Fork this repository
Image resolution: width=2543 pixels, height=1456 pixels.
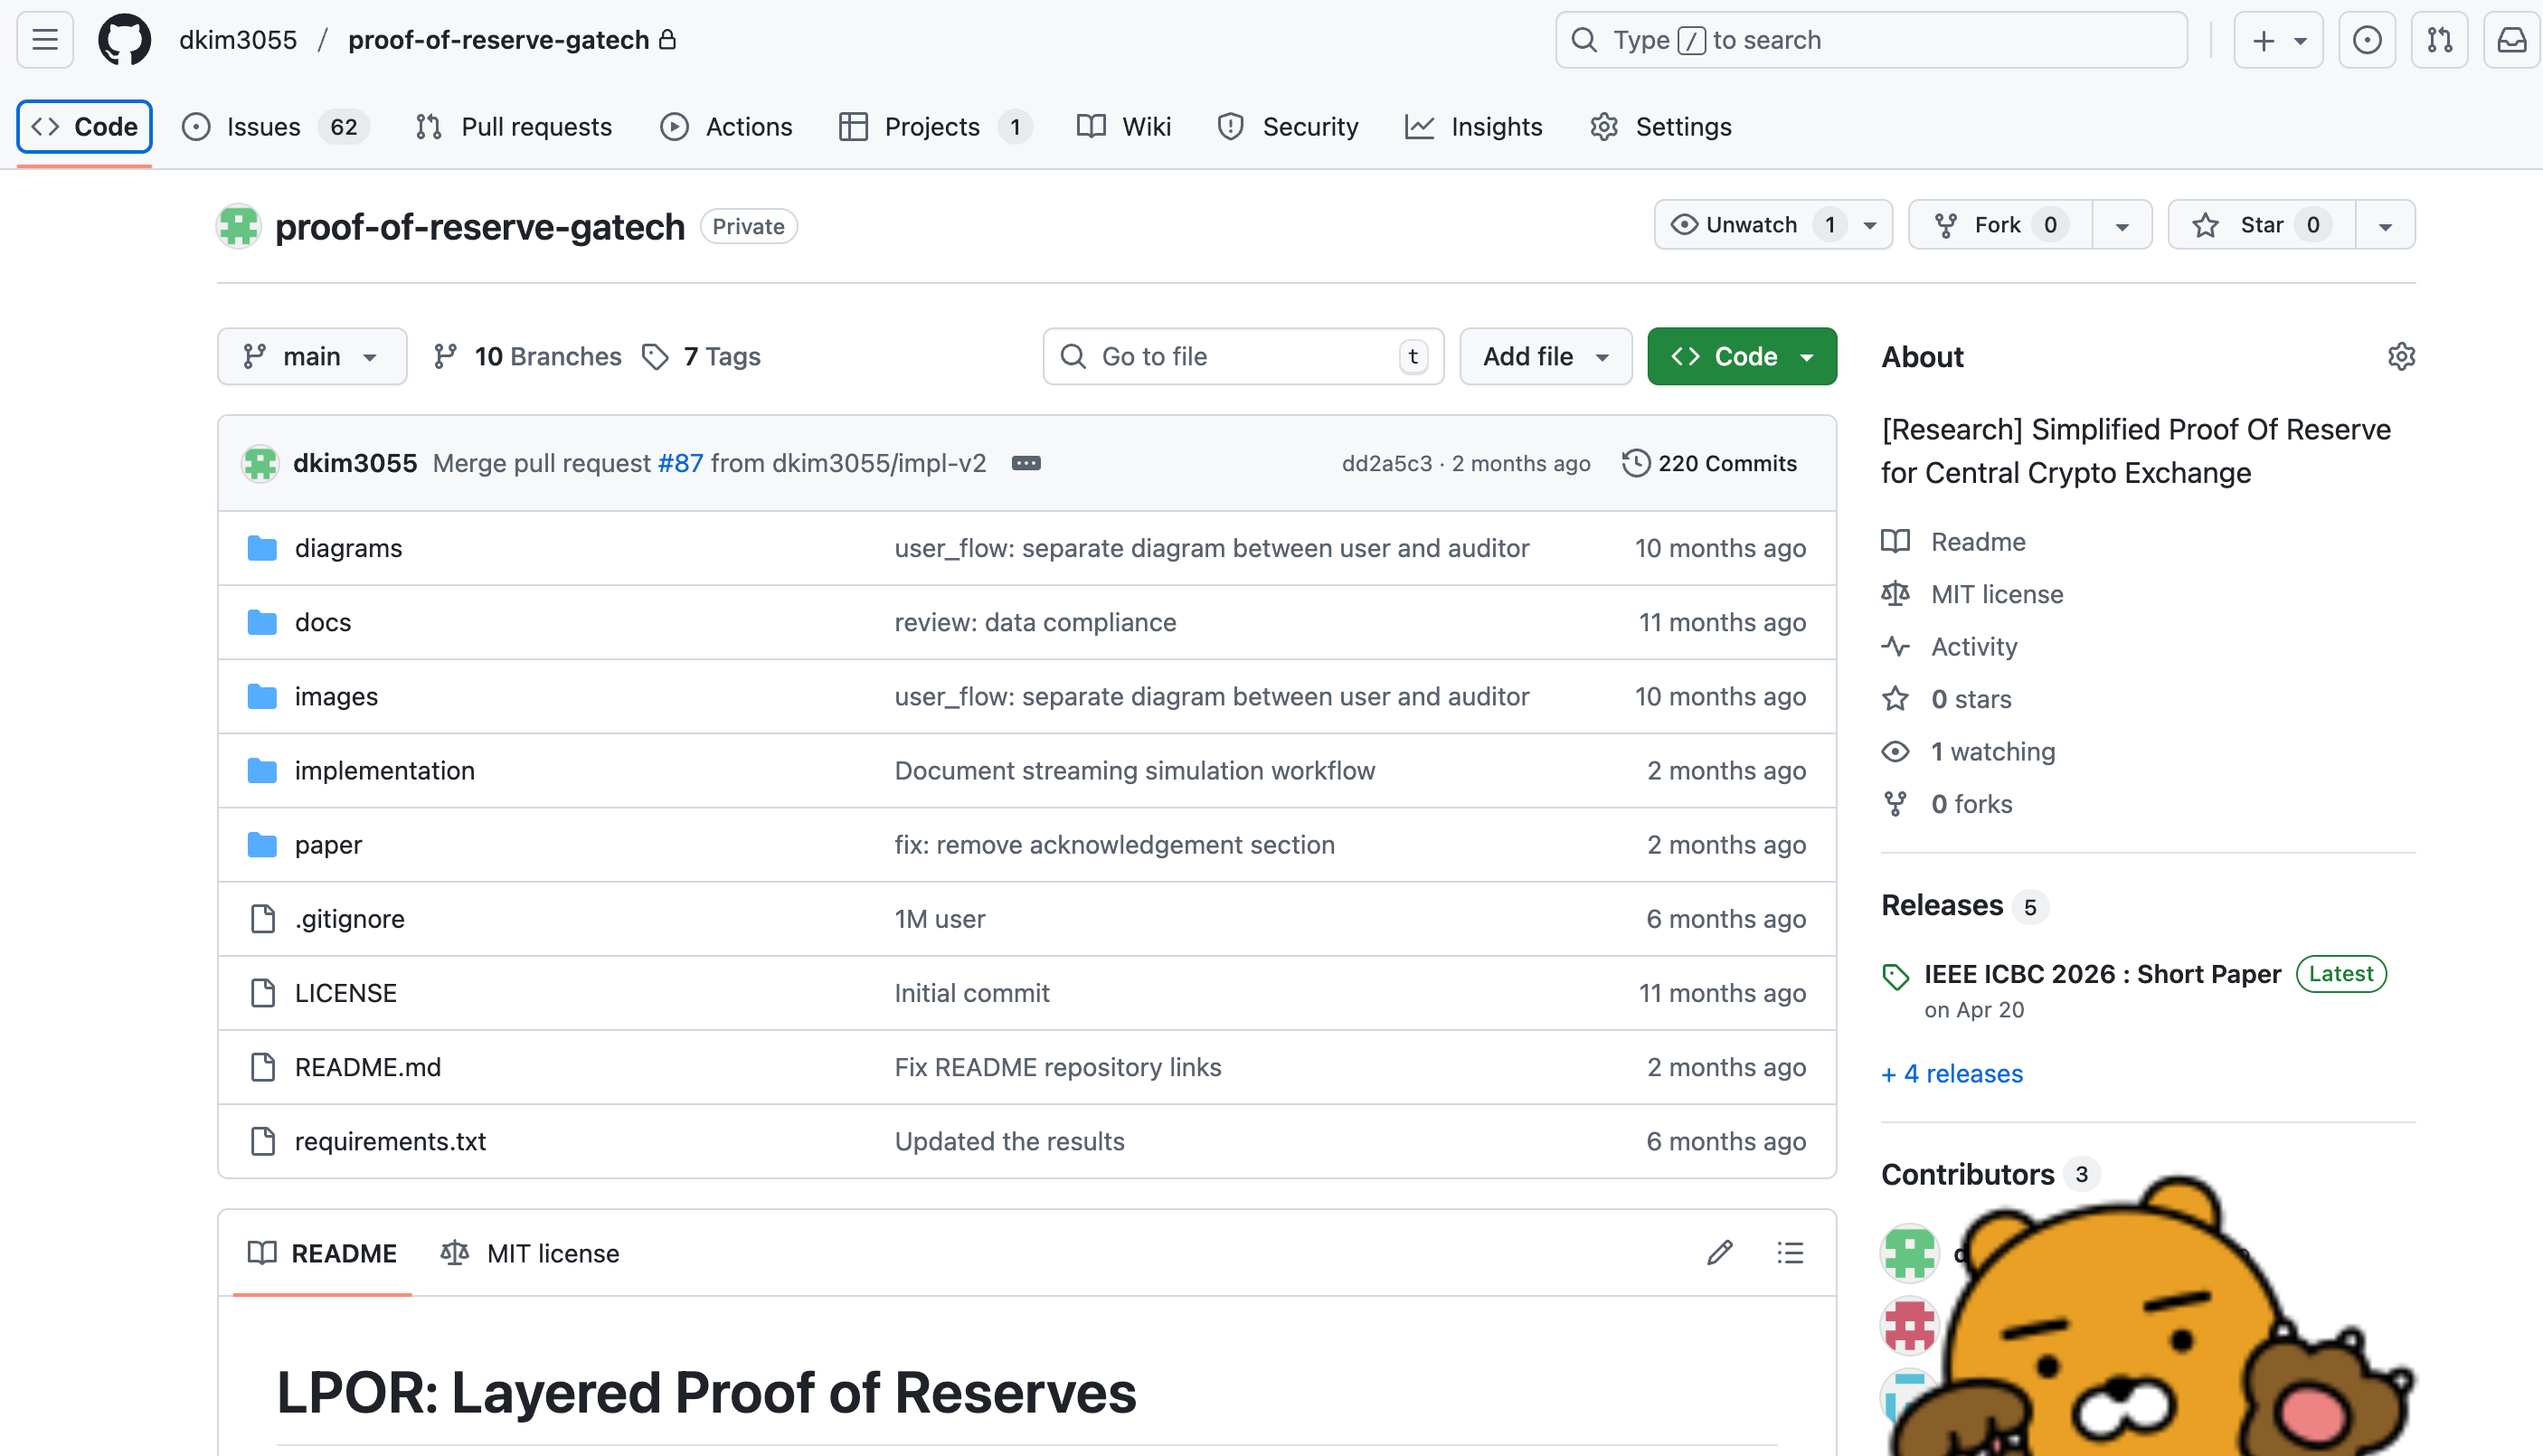2000,225
